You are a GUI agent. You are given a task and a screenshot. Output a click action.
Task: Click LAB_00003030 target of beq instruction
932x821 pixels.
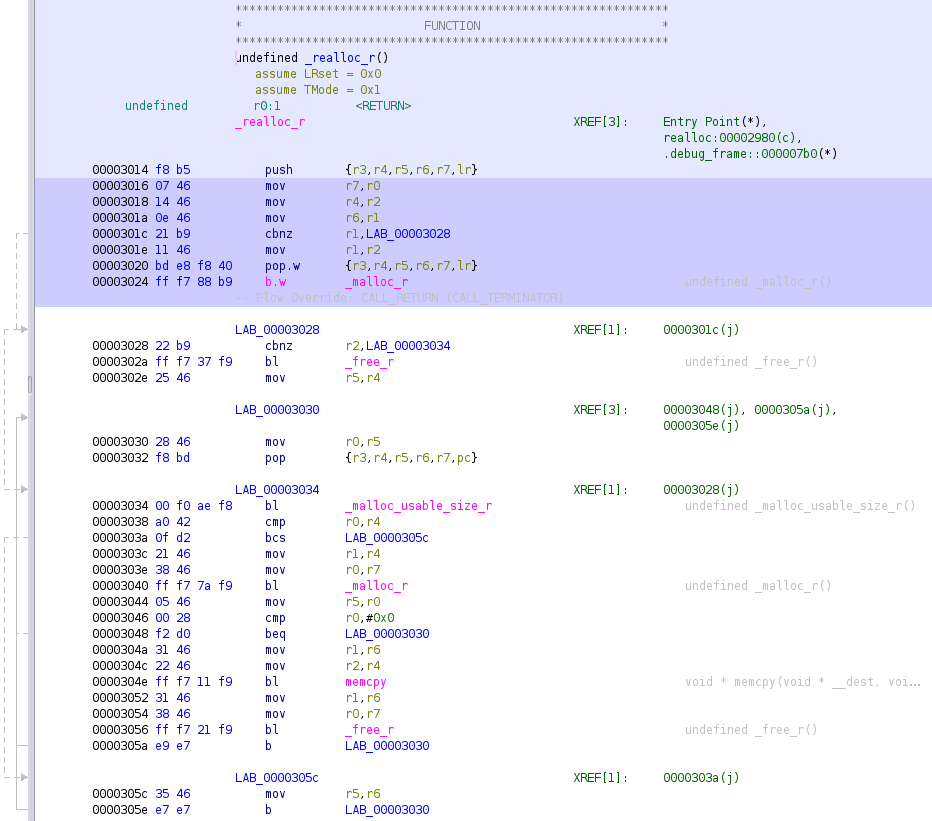(x=387, y=634)
